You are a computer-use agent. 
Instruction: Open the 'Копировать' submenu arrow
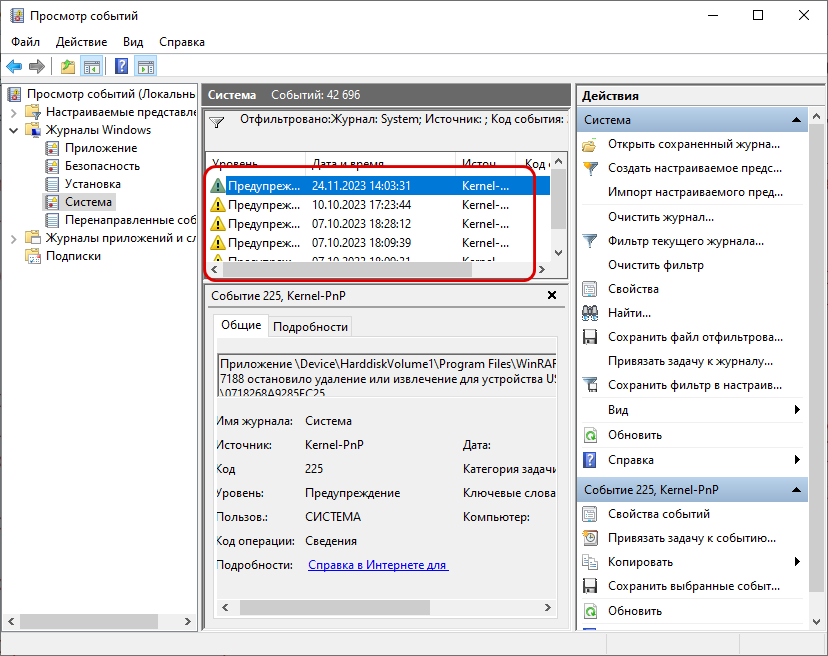(x=797, y=562)
